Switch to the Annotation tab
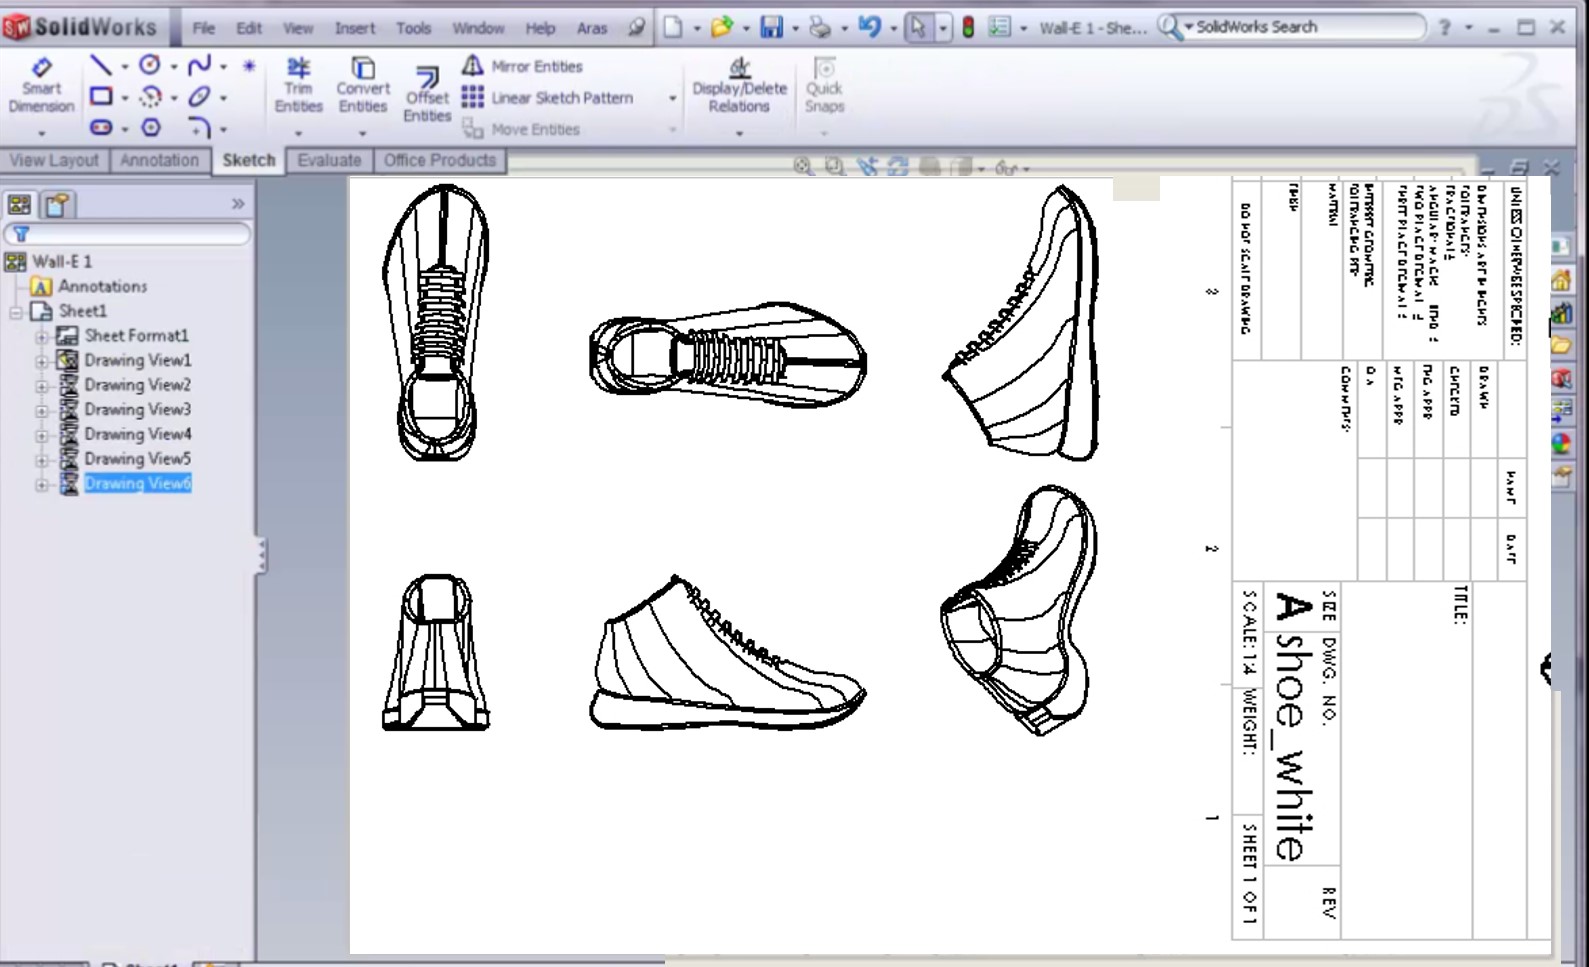 (159, 160)
